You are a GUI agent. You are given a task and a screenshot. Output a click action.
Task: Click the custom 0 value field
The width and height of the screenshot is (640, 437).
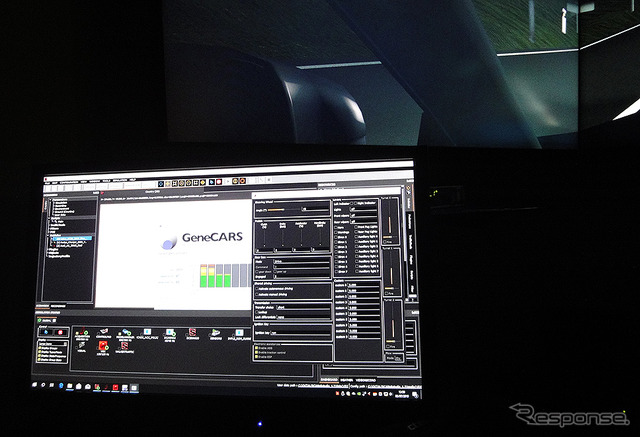click(364, 285)
